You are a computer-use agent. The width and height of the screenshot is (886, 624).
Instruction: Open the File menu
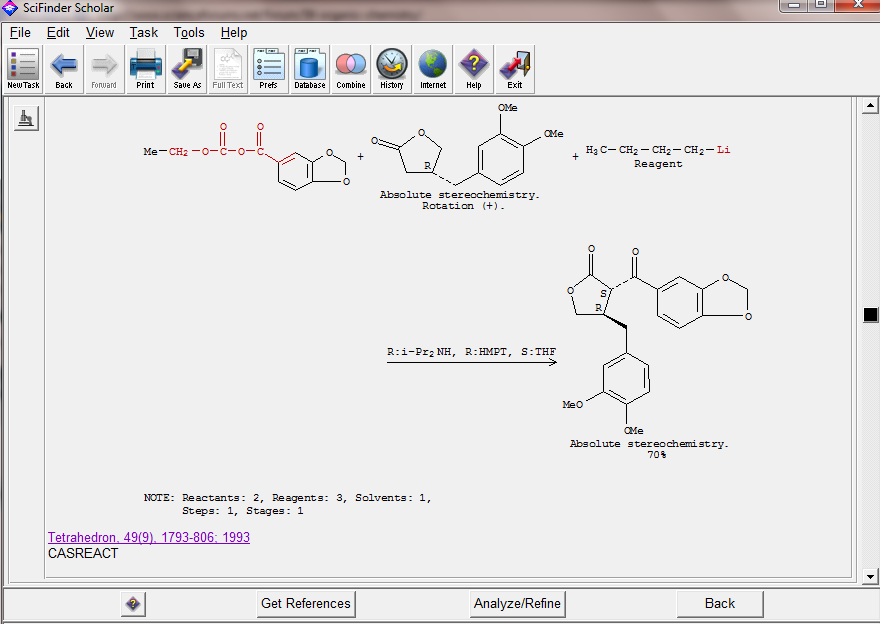point(20,32)
